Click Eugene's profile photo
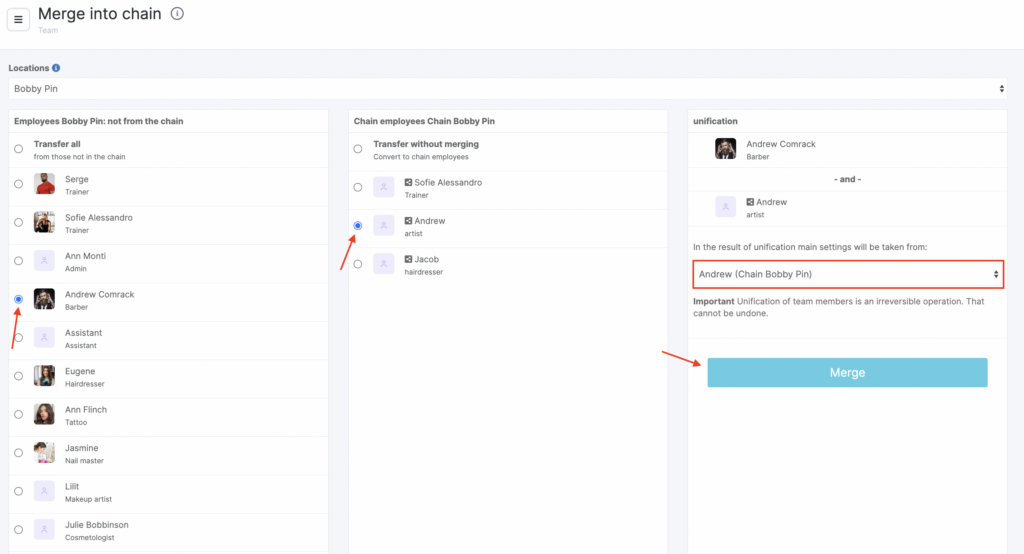The height and width of the screenshot is (554, 1024). (x=44, y=376)
